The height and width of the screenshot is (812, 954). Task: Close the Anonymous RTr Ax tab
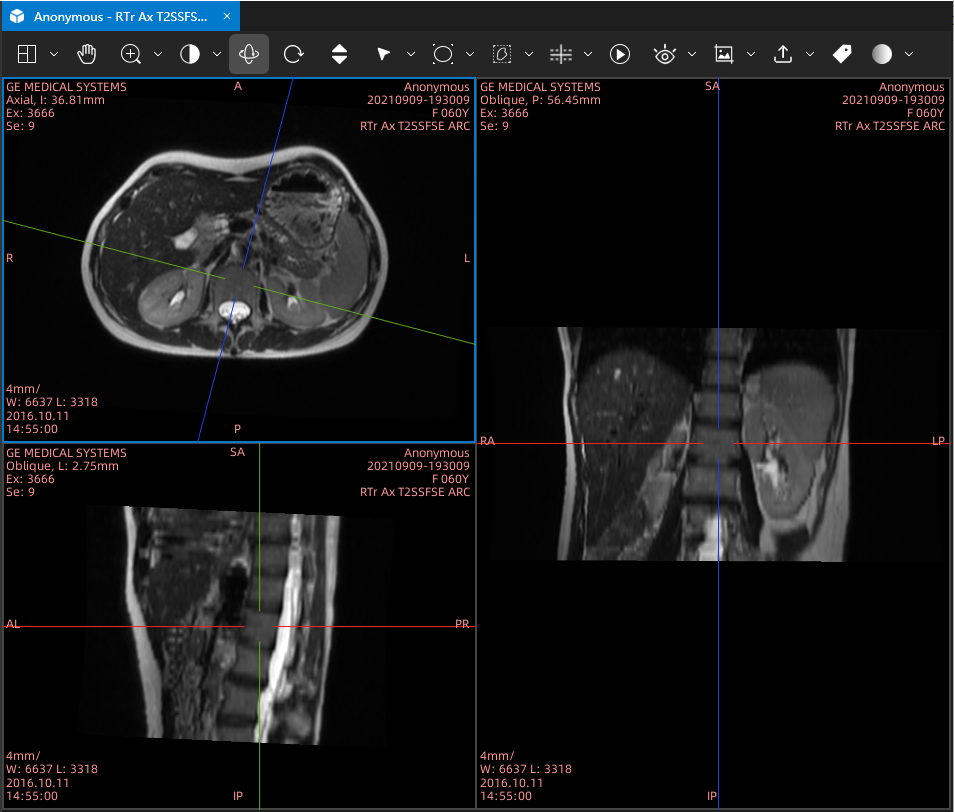227,16
